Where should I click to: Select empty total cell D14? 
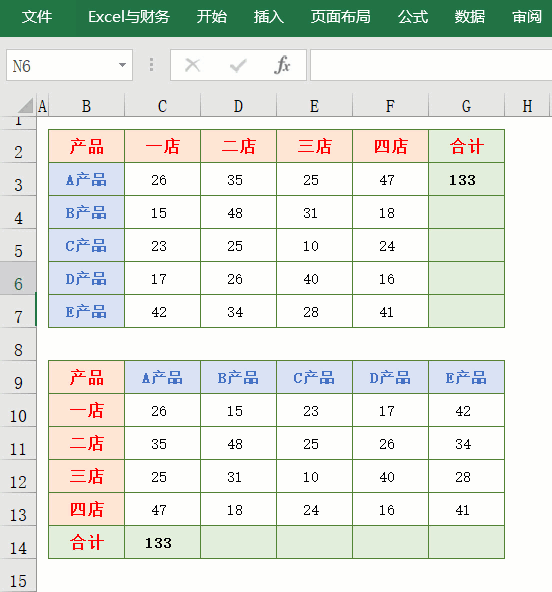click(238, 543)
